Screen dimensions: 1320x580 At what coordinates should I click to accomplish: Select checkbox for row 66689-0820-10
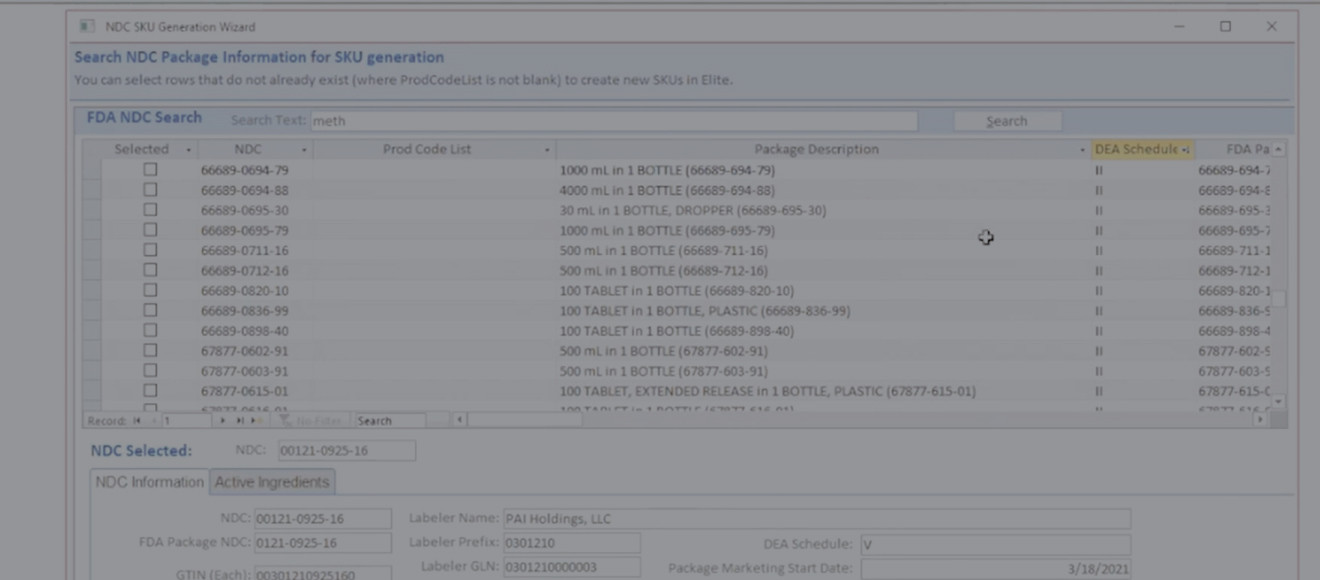coord(150,290)
